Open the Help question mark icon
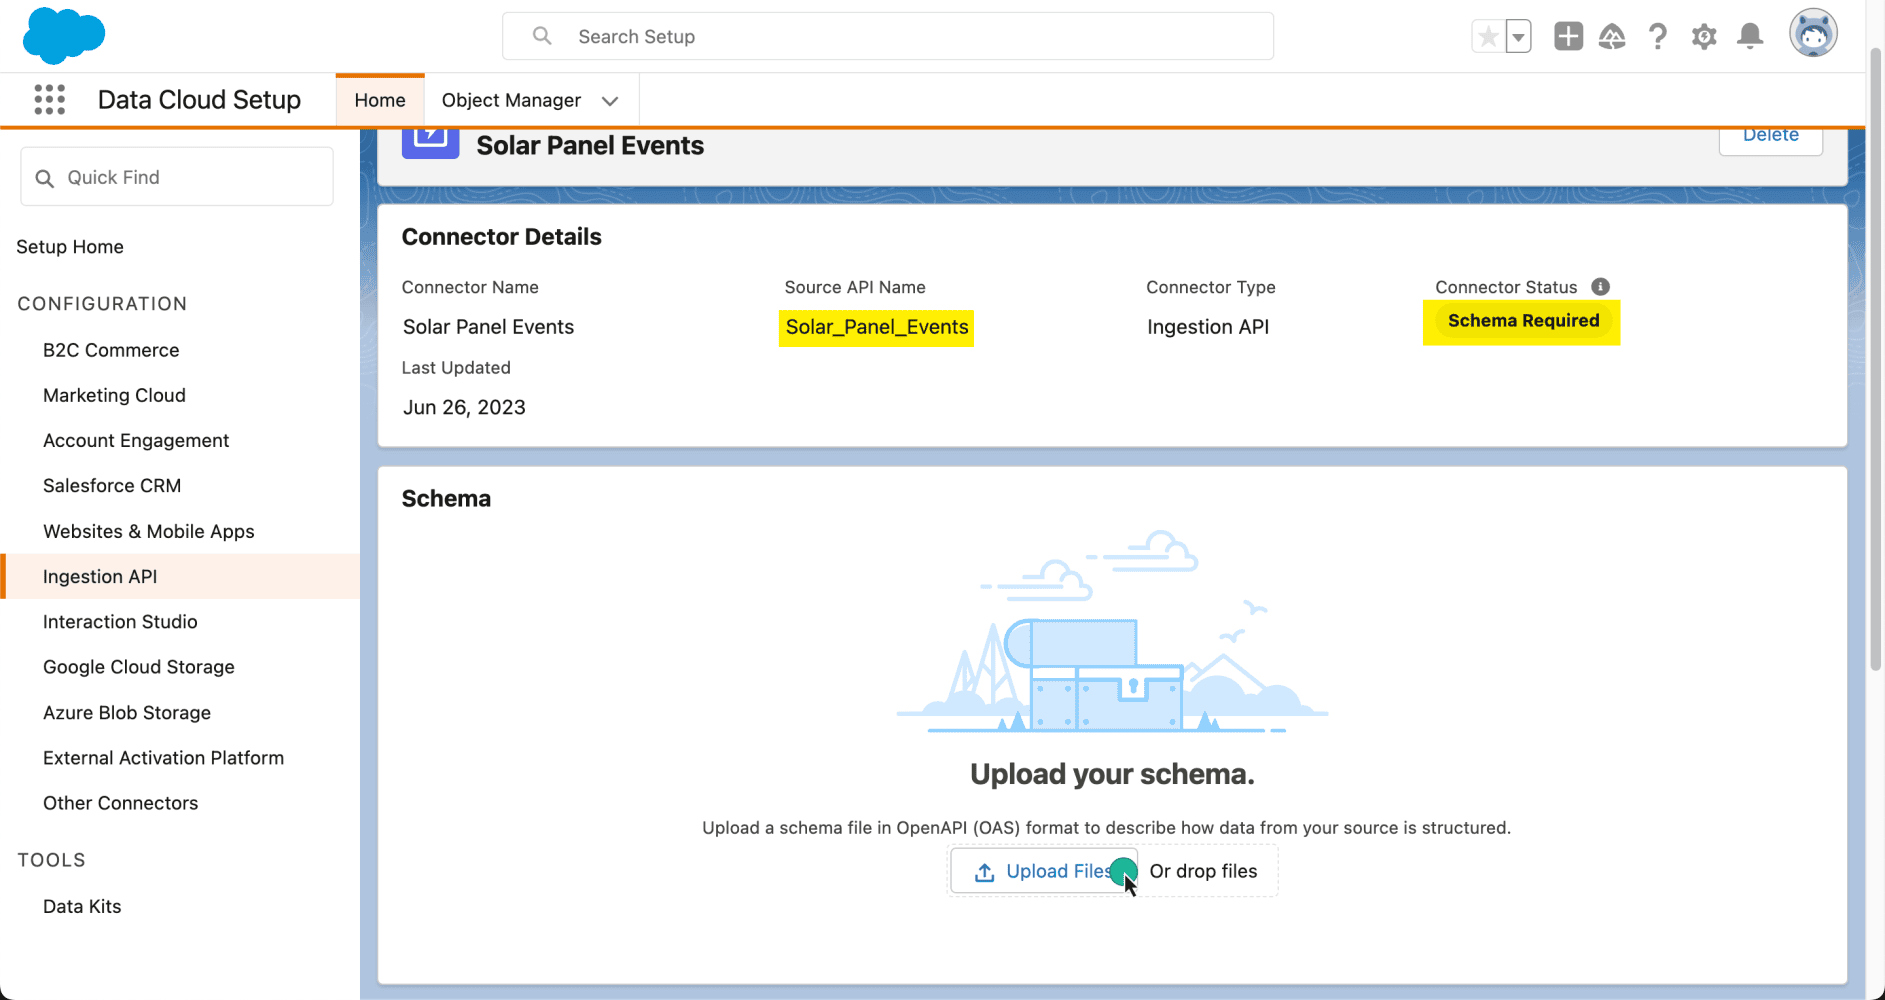Image resolution: width=1885 pixels, height=1000 pixels. click(x=1658, y=37)
